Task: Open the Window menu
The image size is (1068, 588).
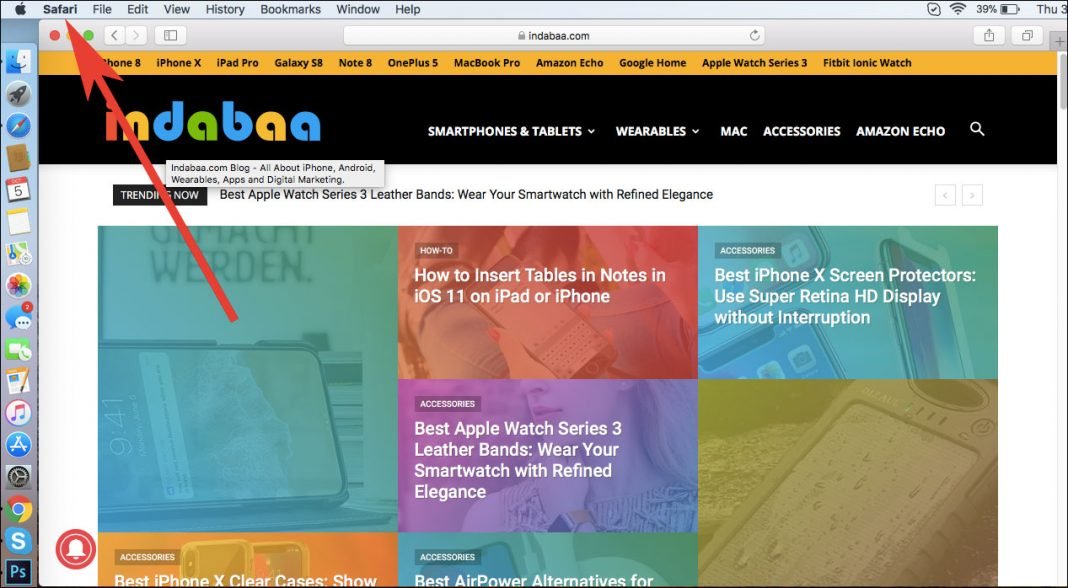Action: click(358, 9)
